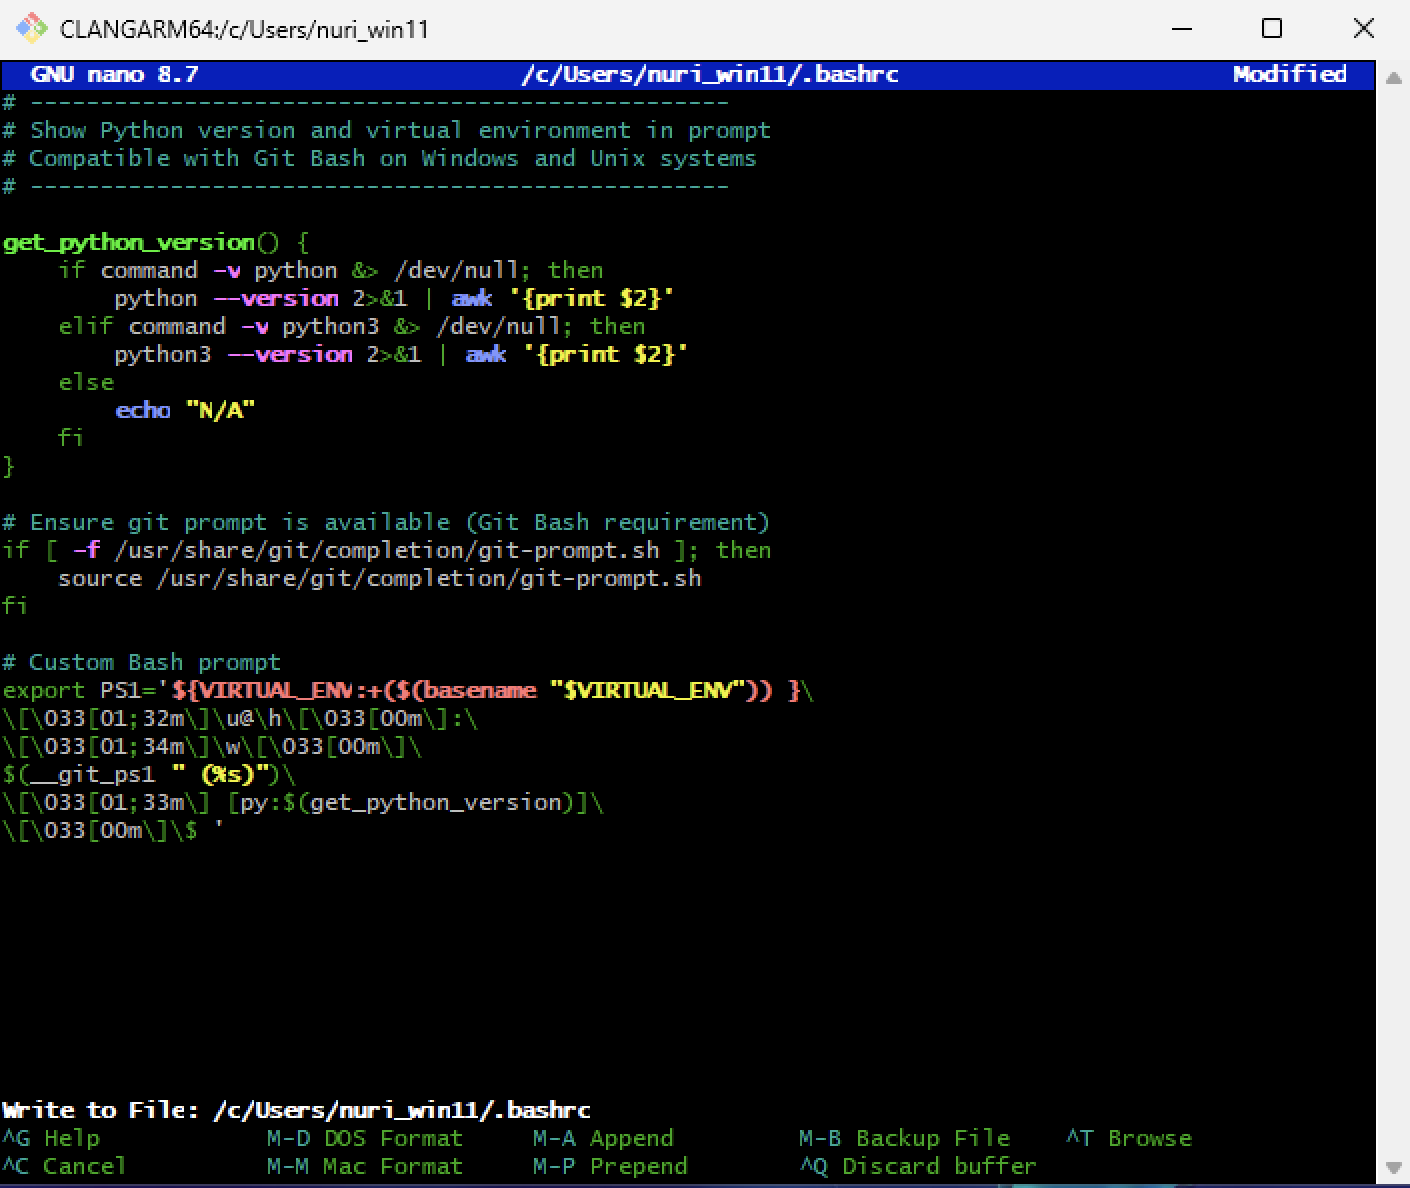Maximize the terminal window
The height and width of the screenshot is (1188, 1410).
[1272, 28]
